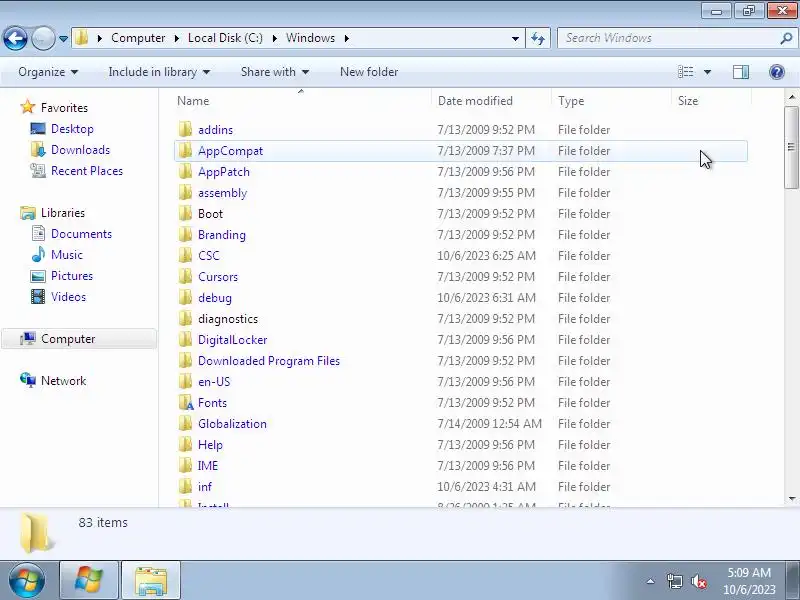Open Downloads in Favorites
The width and height of the screenshot is (800, 600).
[x=80, y=149]
